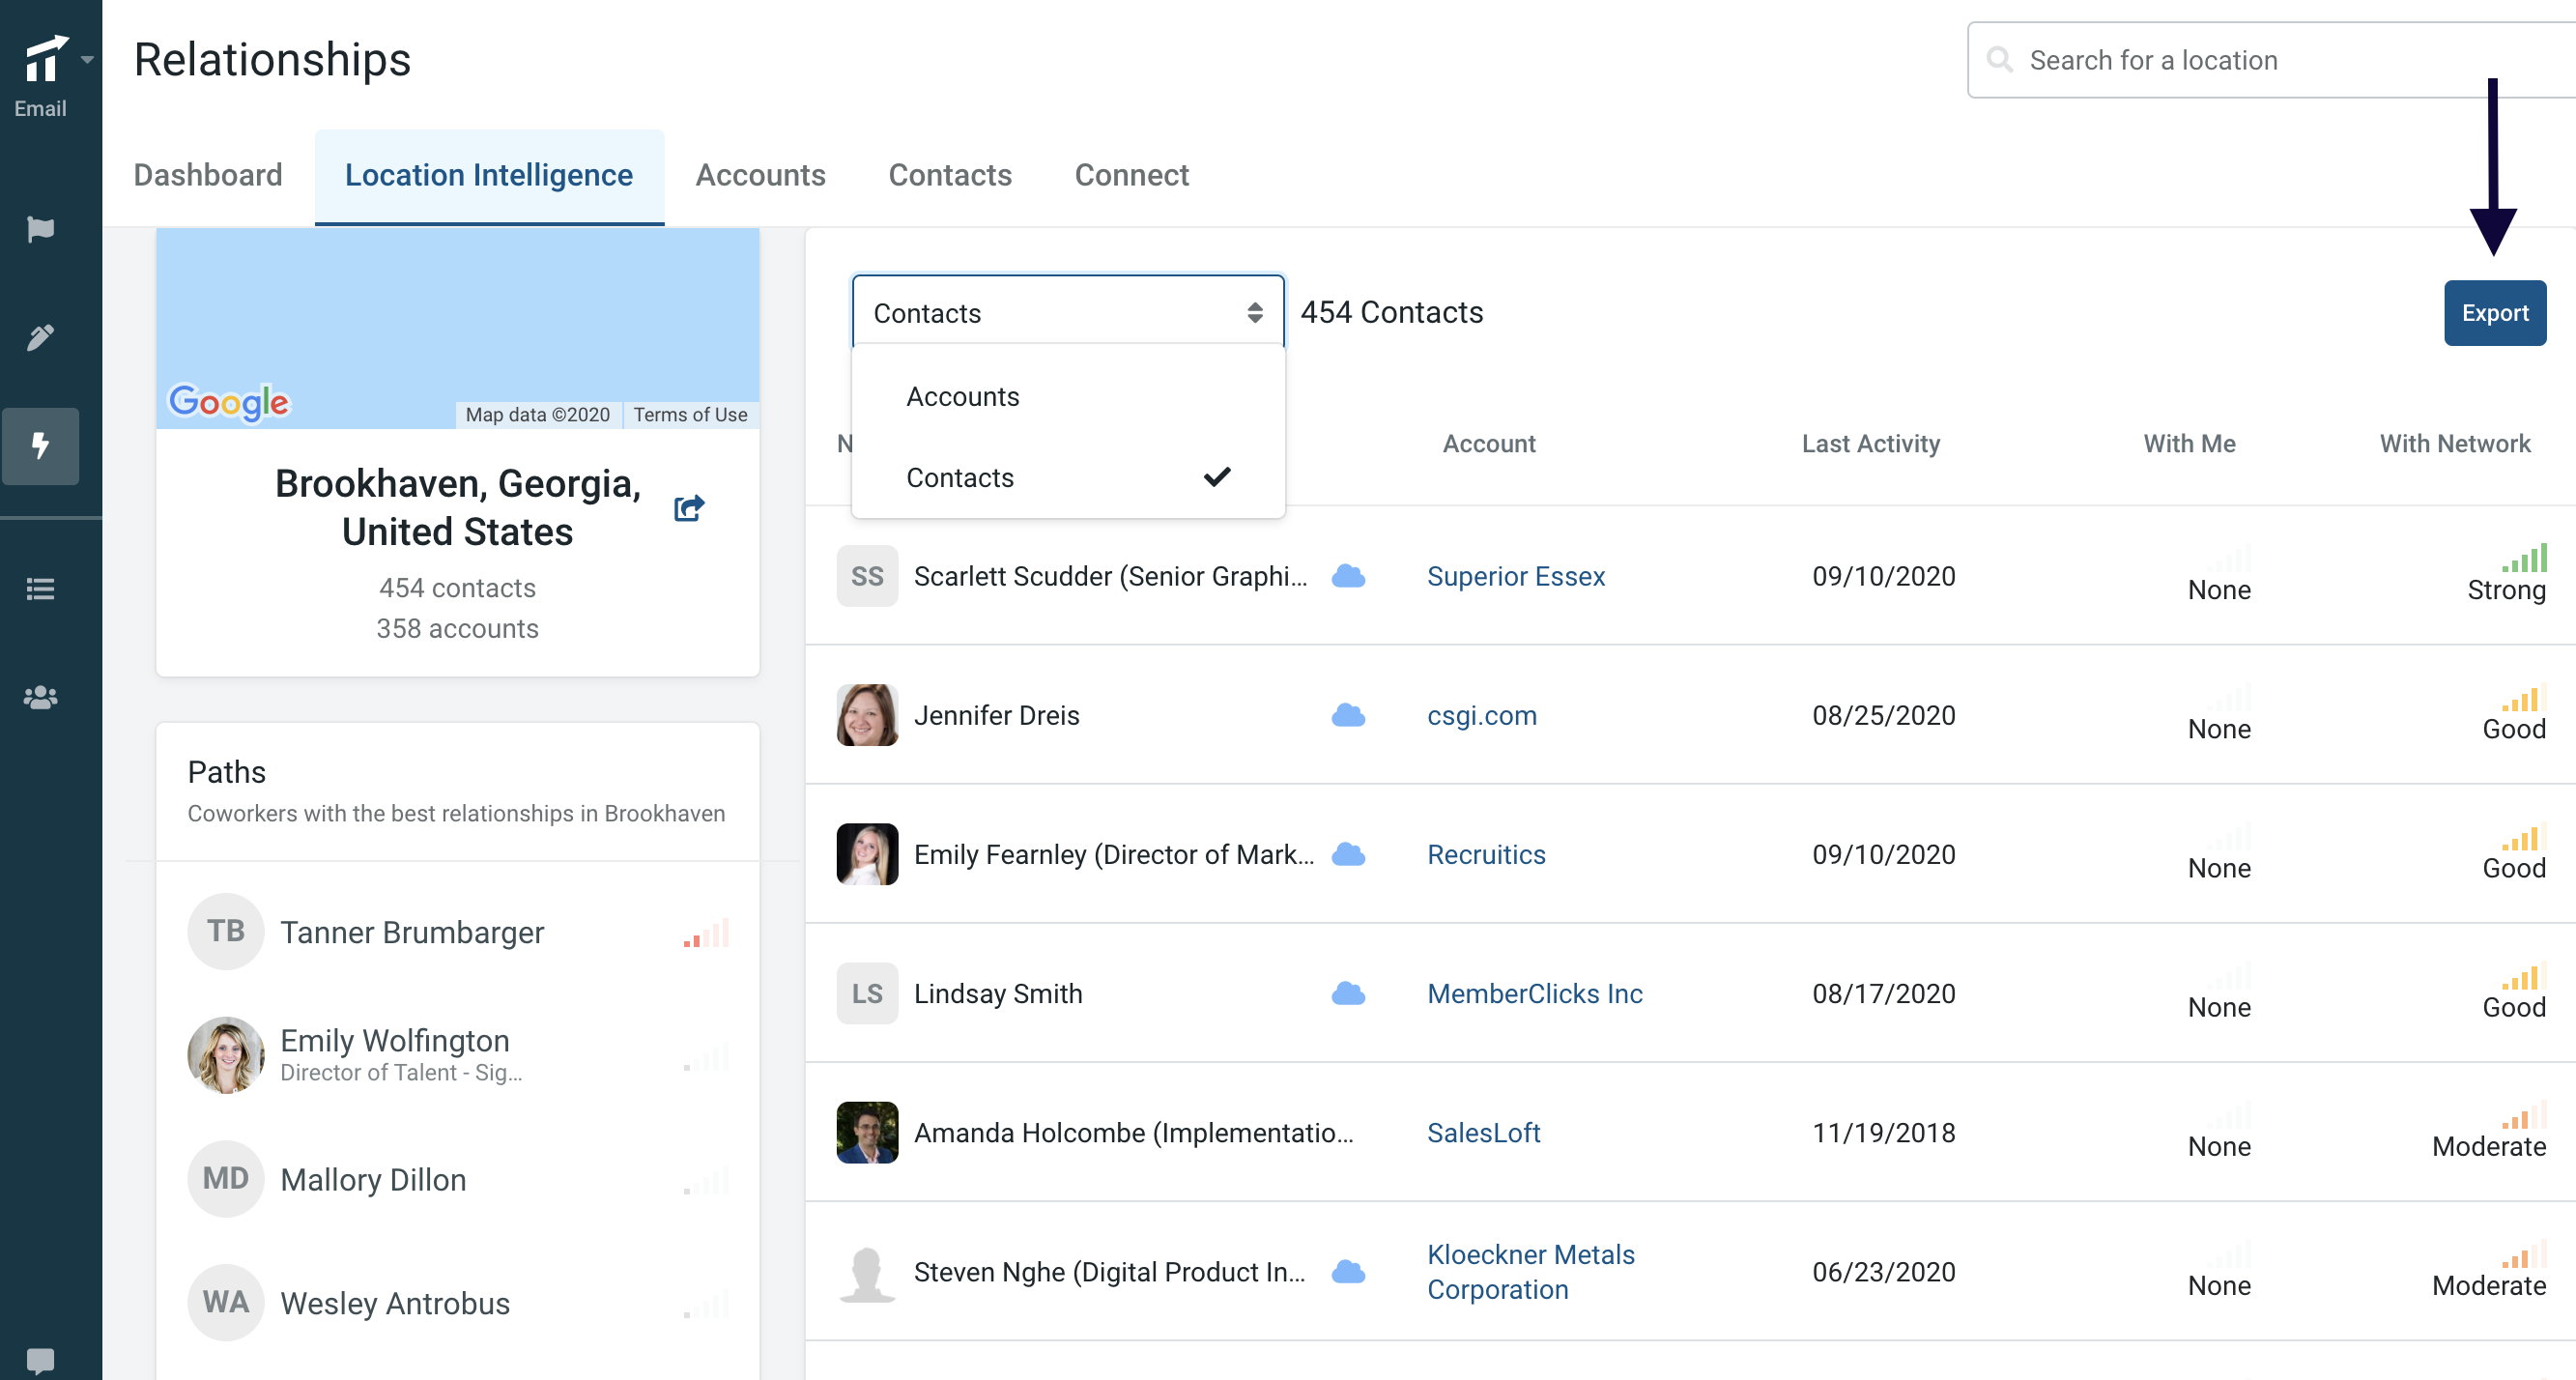Switch to the Contacts tab
The image size is (2576, 1380).
950,175
